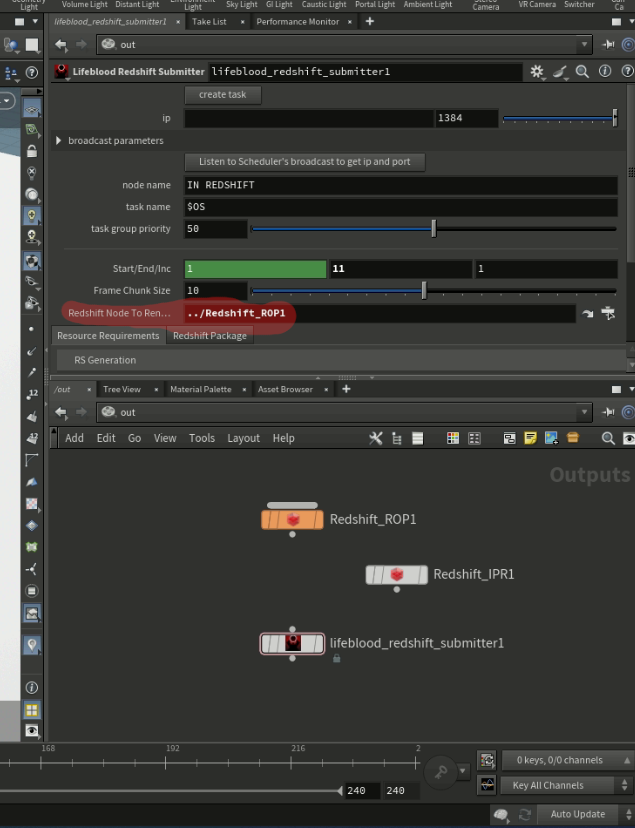Screen dimensions: 635x828
Task: Toggle the grouped view icon in network toolbar
Action: [474, 438]
